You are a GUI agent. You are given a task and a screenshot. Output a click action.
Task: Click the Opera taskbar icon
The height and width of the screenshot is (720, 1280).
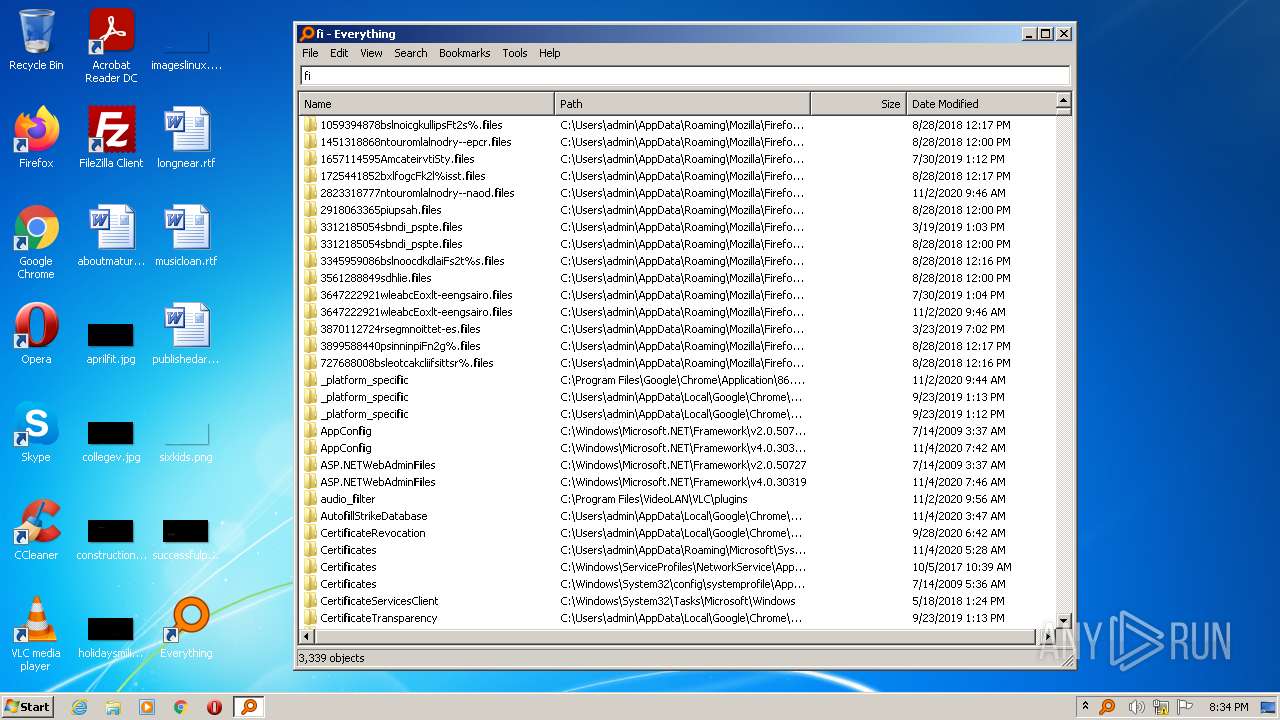pyautogui.click(x=214, y=707)
